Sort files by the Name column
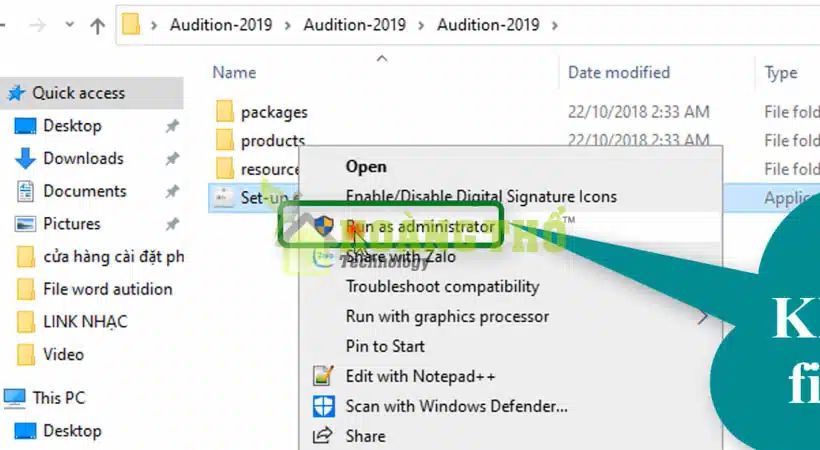The image size is (820, 450). coord(235,72)
